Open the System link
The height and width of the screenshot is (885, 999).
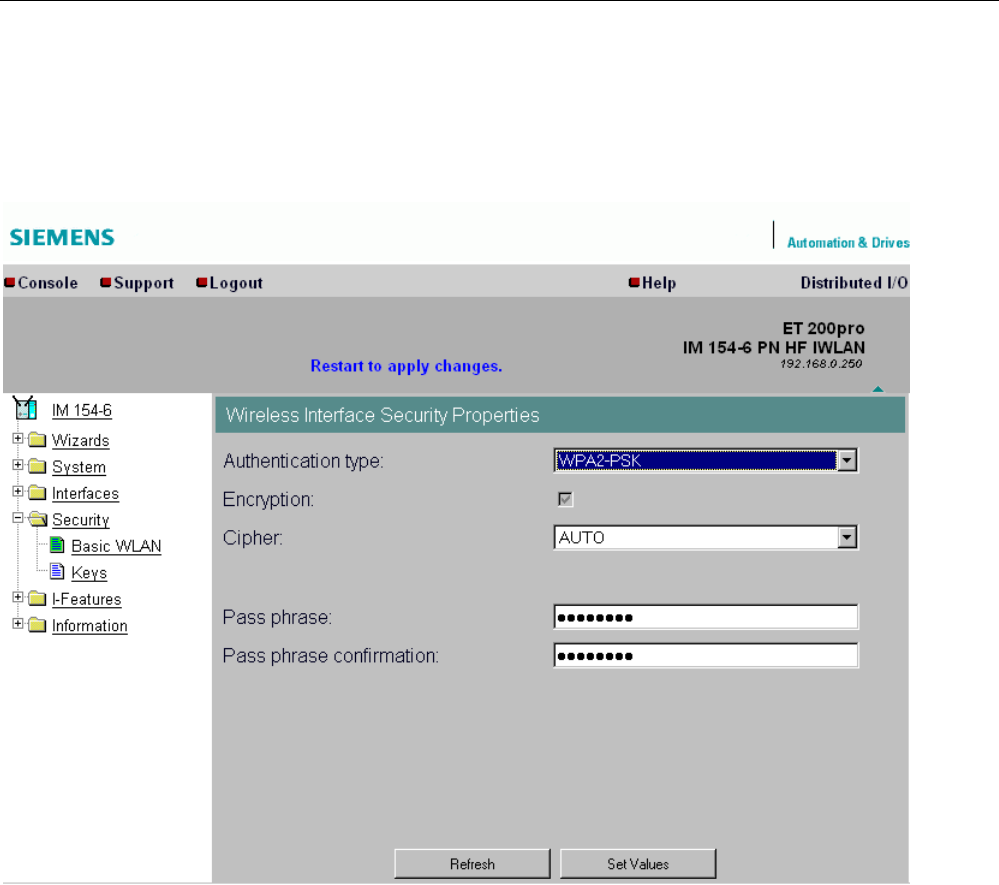click(x=79, y=467)
